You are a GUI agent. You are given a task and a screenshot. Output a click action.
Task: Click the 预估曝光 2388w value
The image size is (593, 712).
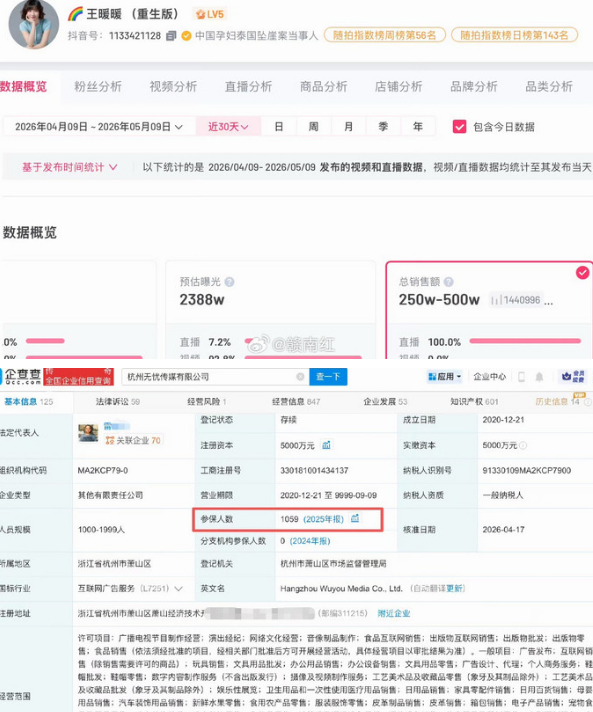(x=202, y=300)
